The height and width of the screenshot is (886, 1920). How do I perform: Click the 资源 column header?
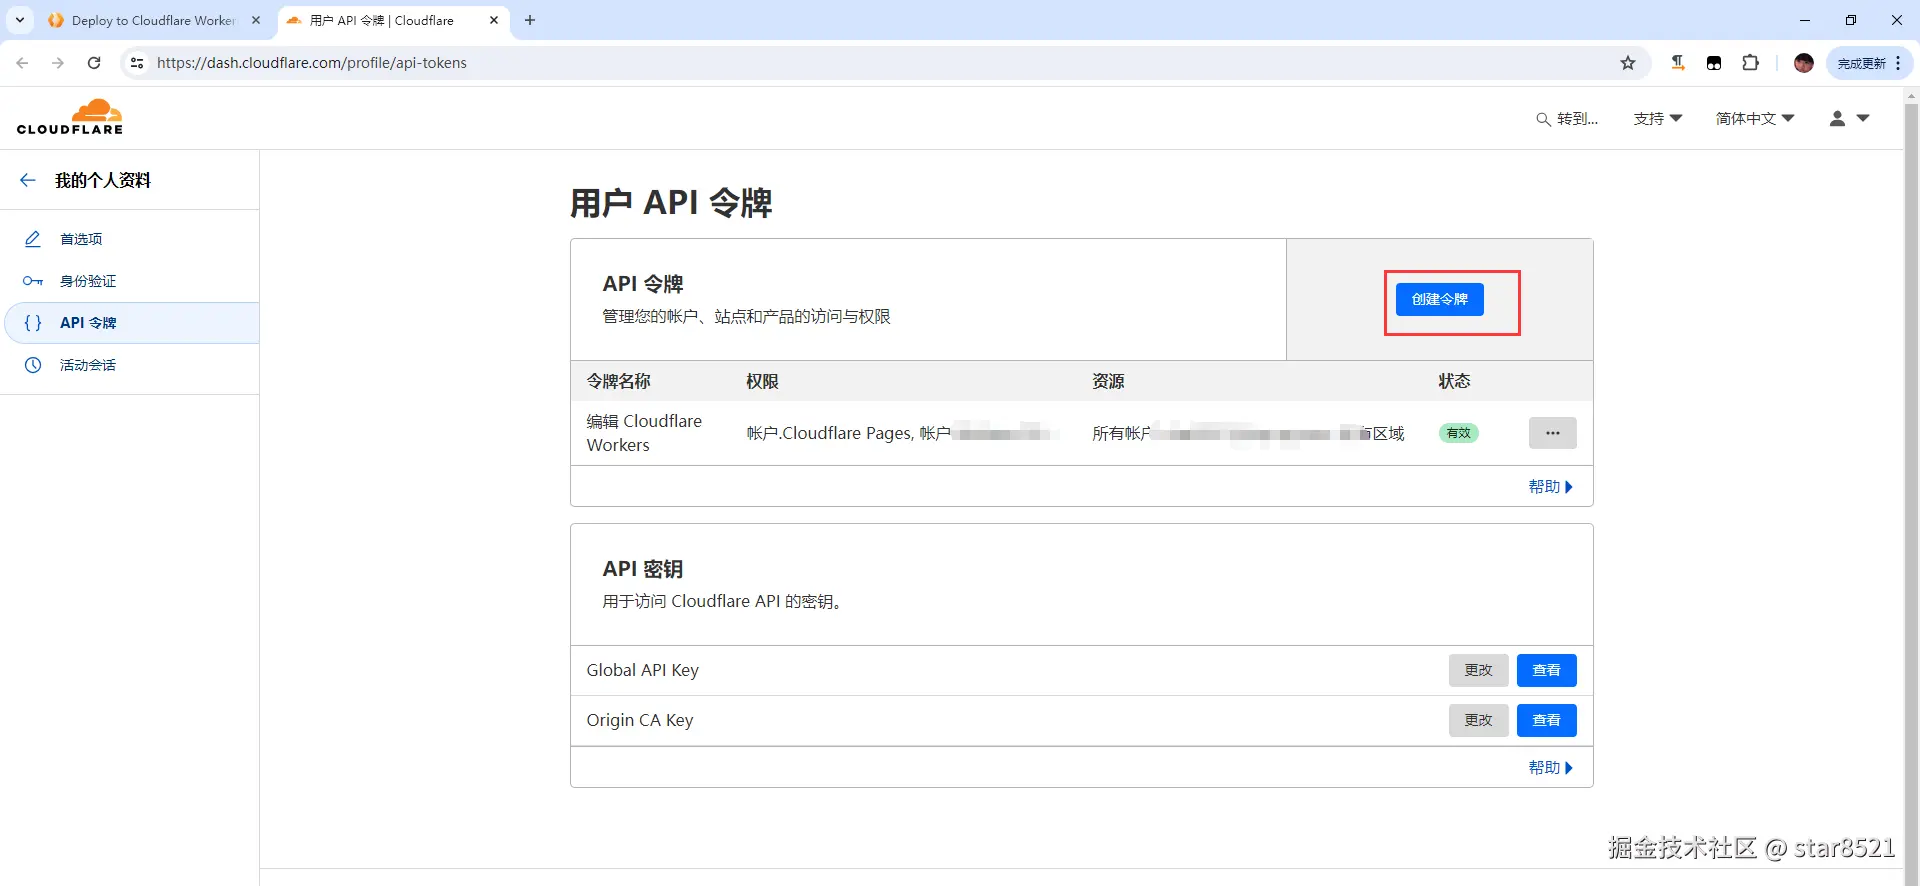point(1108,381)
